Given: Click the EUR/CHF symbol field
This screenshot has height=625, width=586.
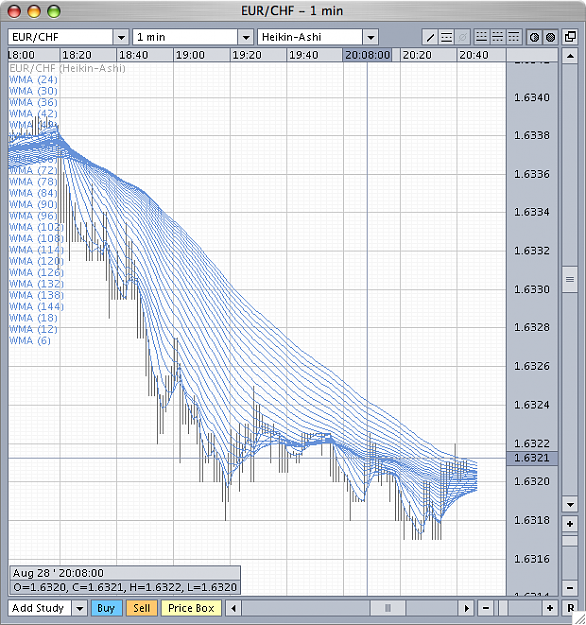Looking at the screenshot, I should [x=61, y=37].
